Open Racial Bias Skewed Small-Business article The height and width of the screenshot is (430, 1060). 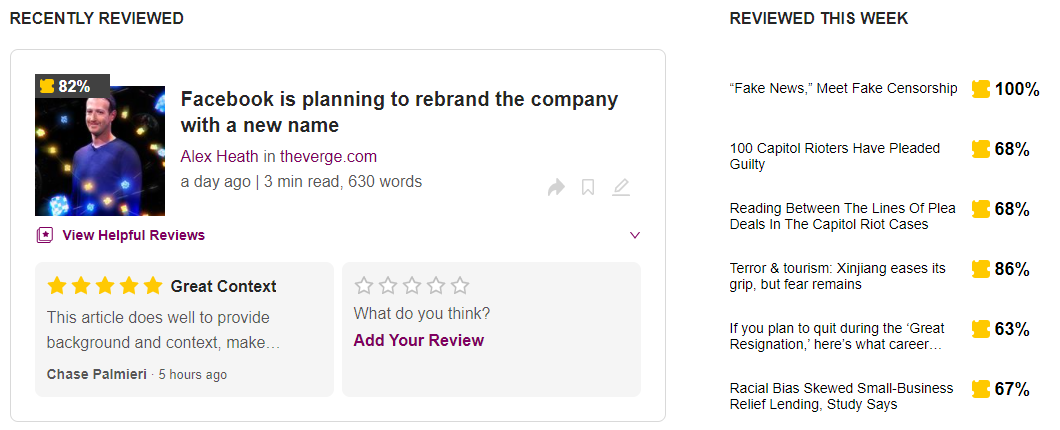pyautogui.click(x=841, y=396)
